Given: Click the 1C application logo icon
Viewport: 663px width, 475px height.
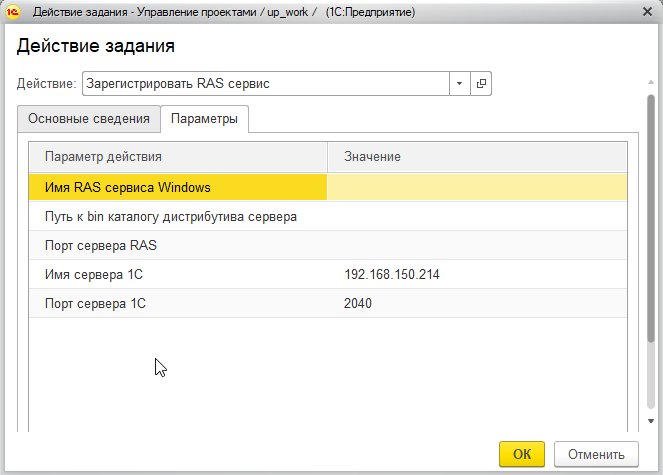Looking at the screenshot, I should point(13,12).
